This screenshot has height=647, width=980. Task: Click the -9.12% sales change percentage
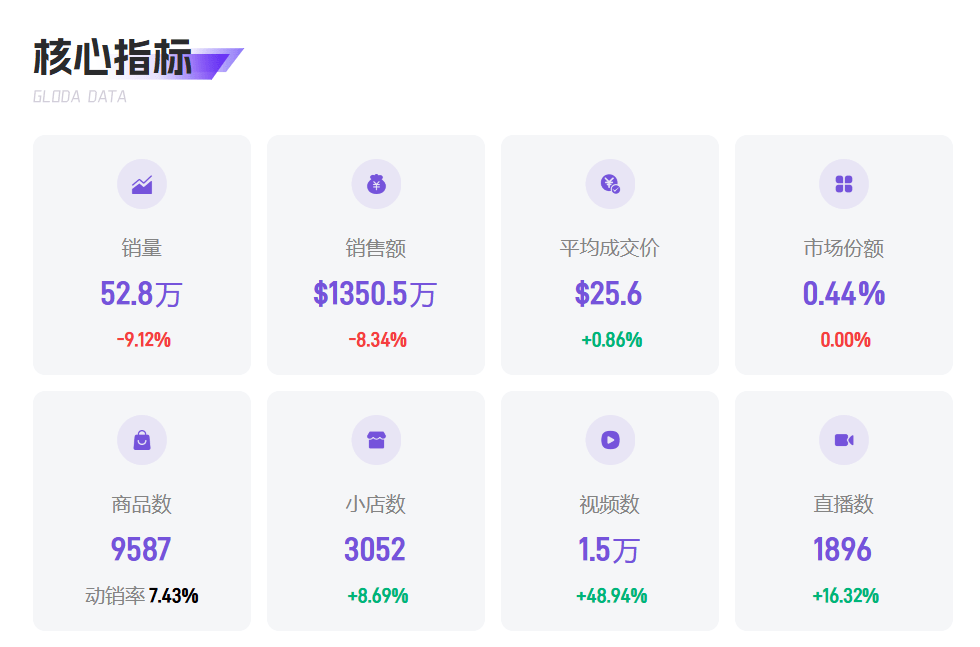click(x=143, y=340)
